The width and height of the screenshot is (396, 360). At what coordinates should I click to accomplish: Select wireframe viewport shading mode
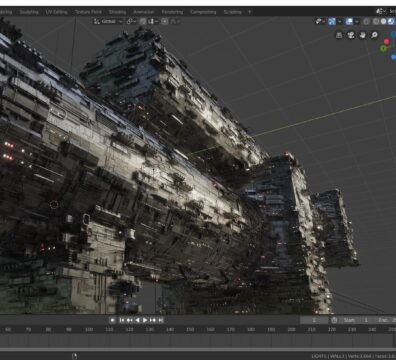[376, 21]
